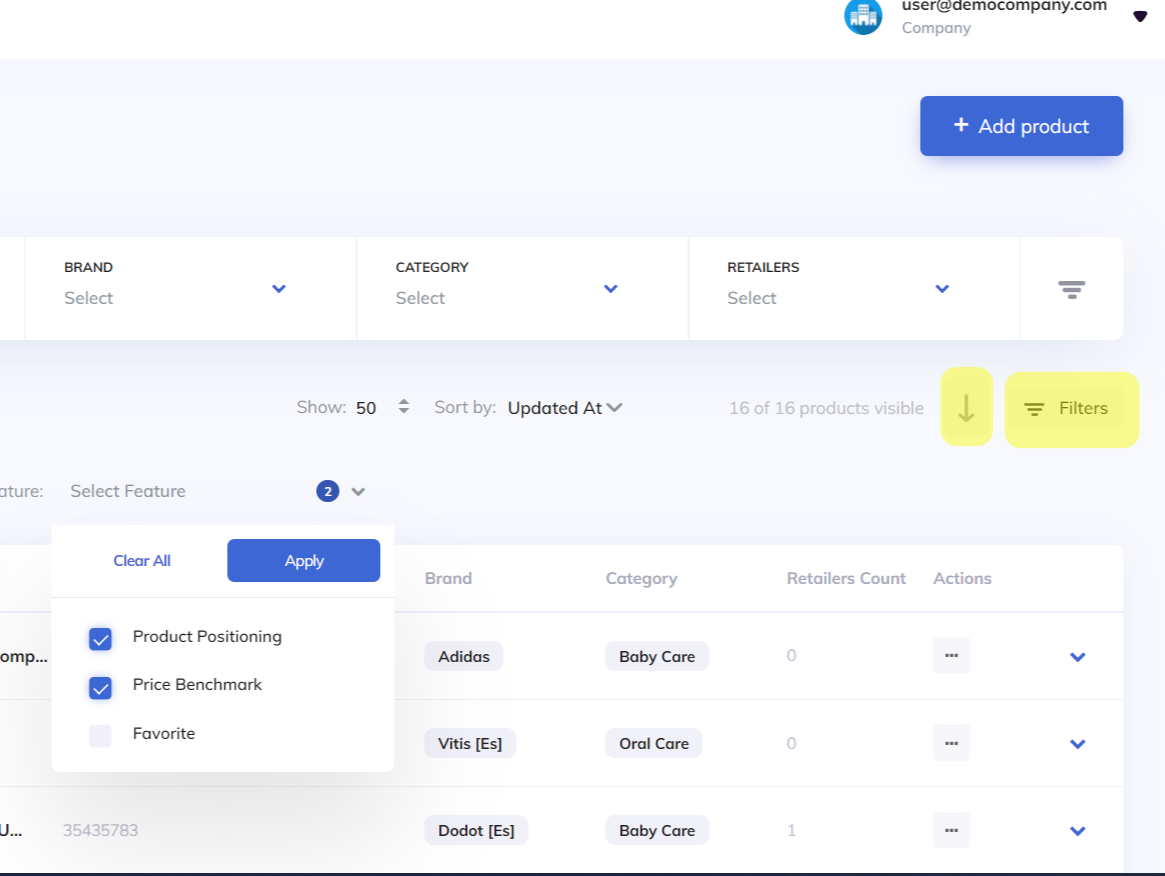The height and width of the screenshot is (876, 1165).
Task: Uncheck the Product Positioning checkbox
Action: (x=100, y=639)
